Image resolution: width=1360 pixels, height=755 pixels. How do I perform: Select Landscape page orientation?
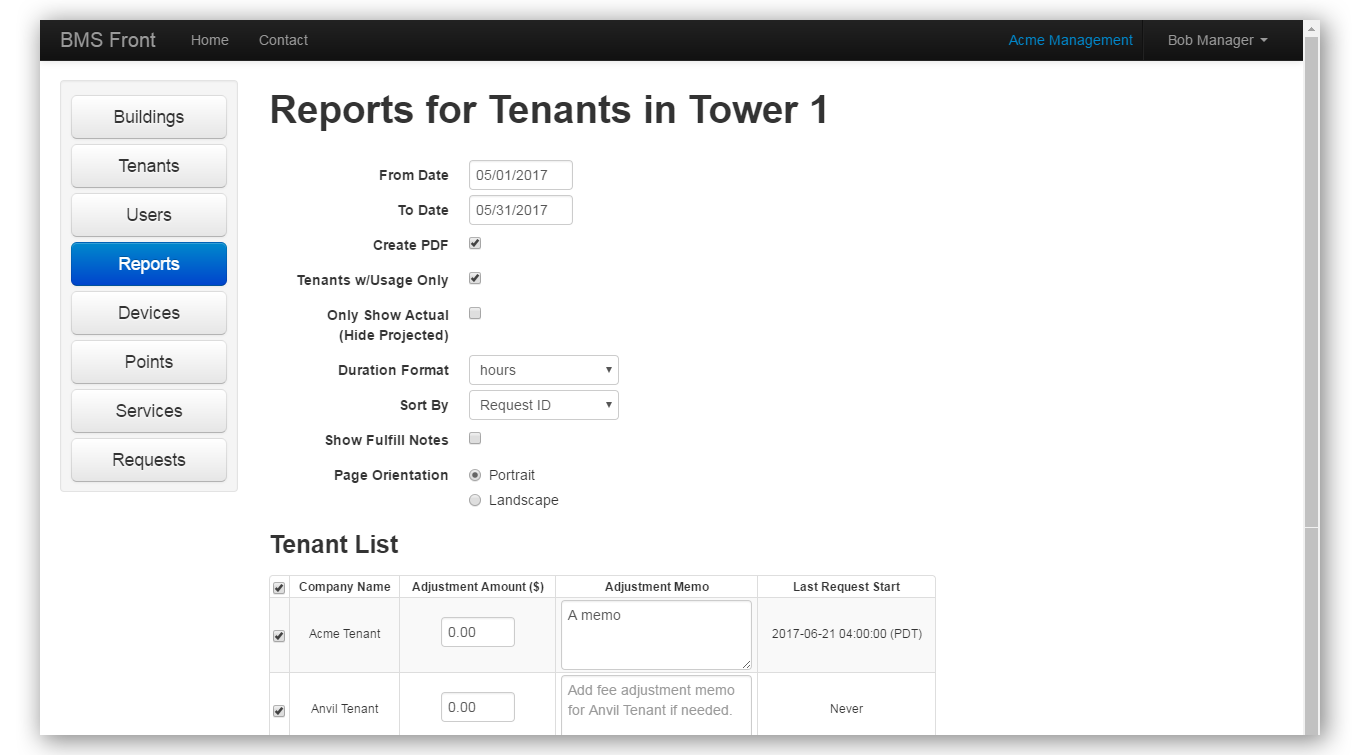tap(475, 500)
